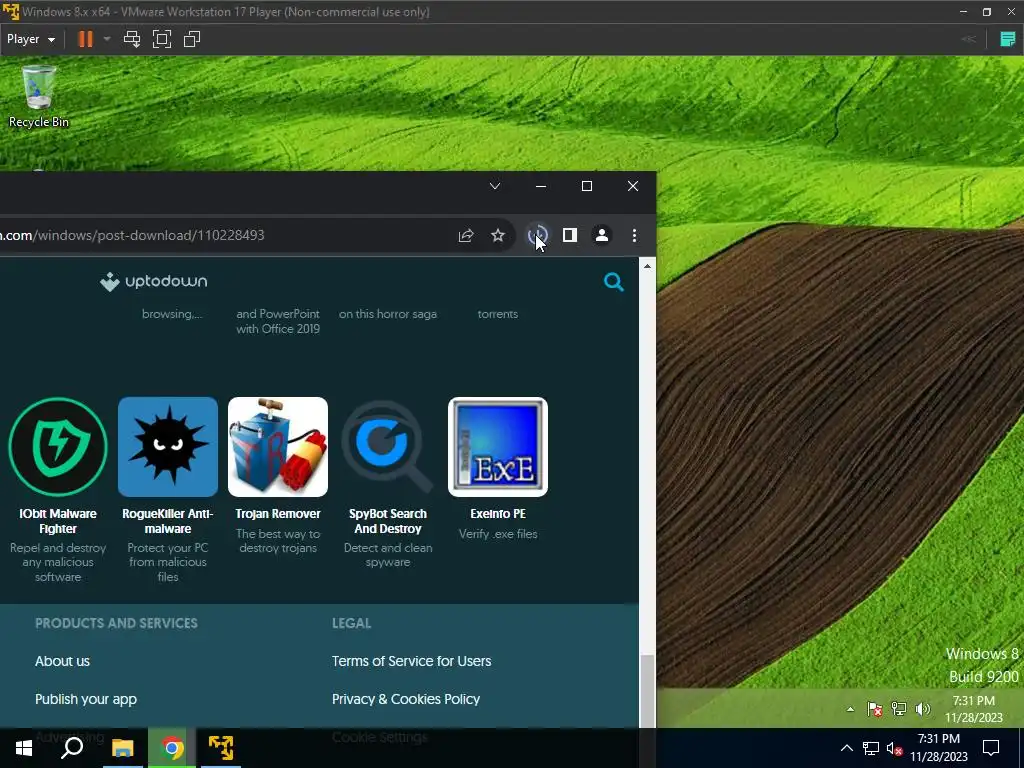The width and height of the screenshot is (1024, 768).
Task: Click 'Detect and clean spyware' description
Action: tap(388, 555)
